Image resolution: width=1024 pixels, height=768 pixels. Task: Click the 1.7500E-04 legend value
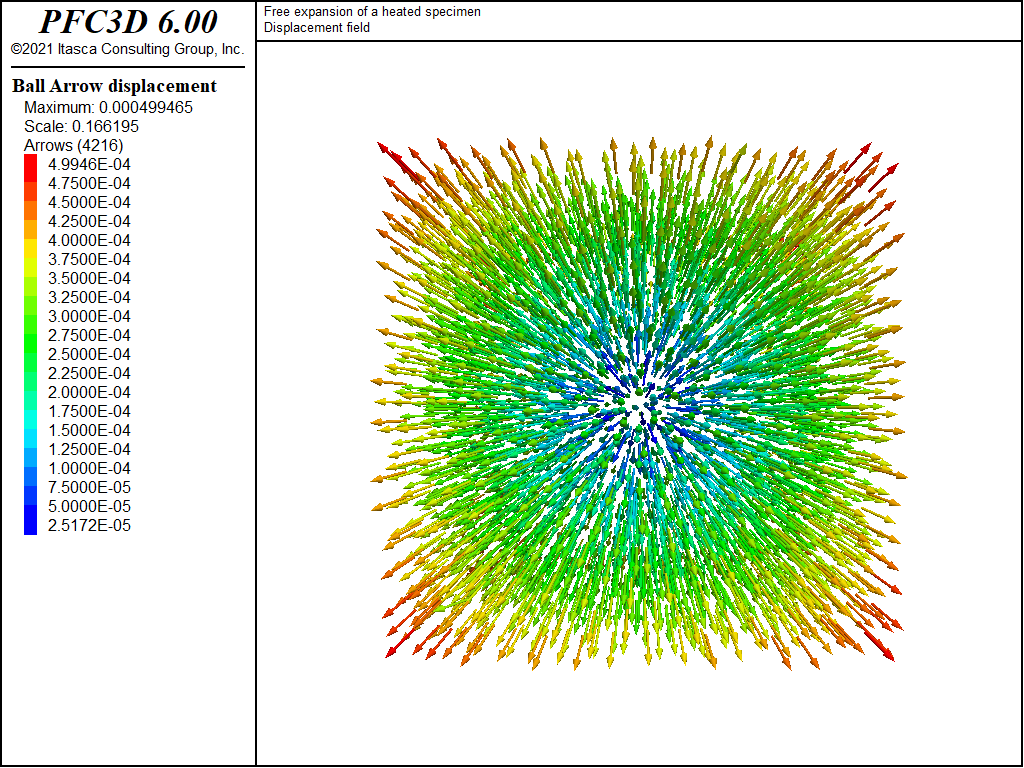click(89, 411)
